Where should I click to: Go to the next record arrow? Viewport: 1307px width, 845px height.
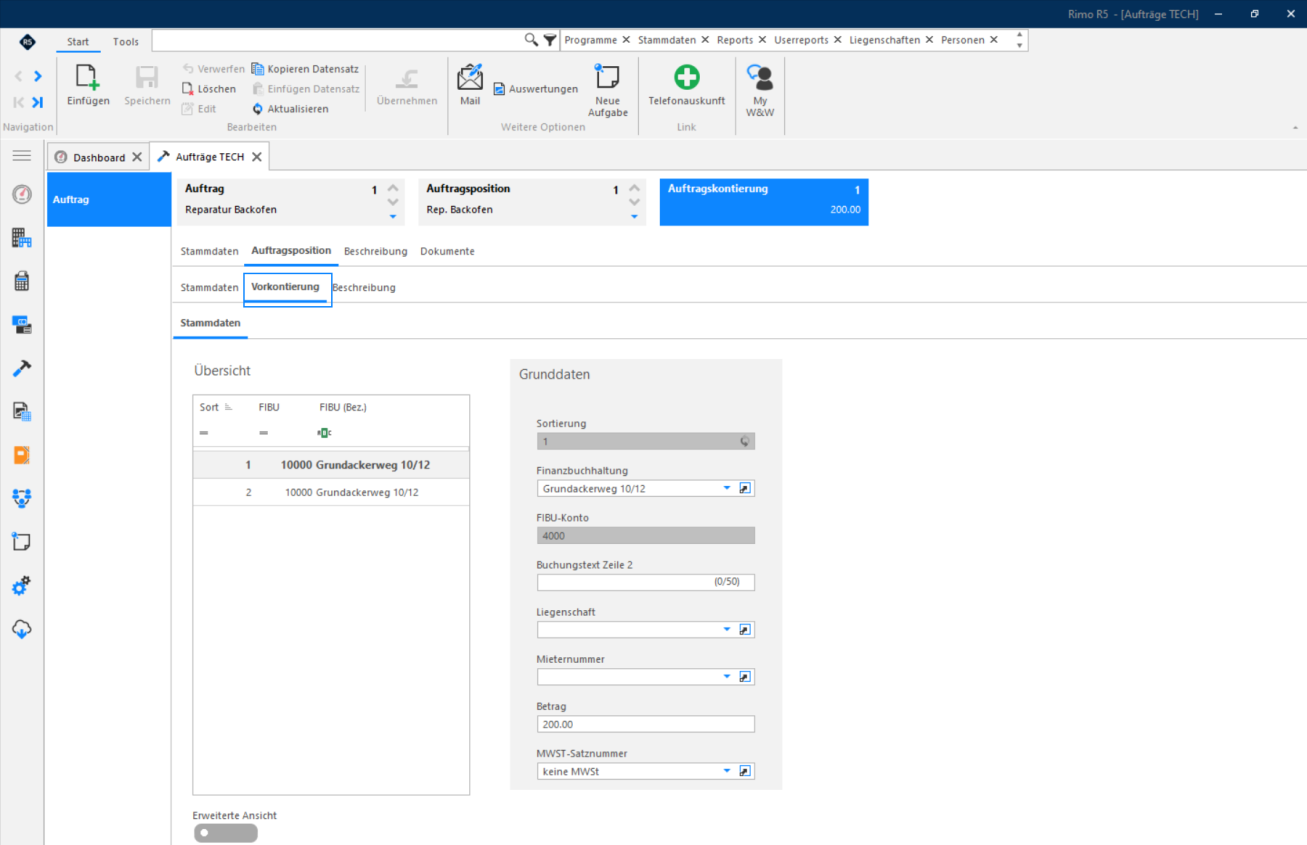click(x=38, y=76)
